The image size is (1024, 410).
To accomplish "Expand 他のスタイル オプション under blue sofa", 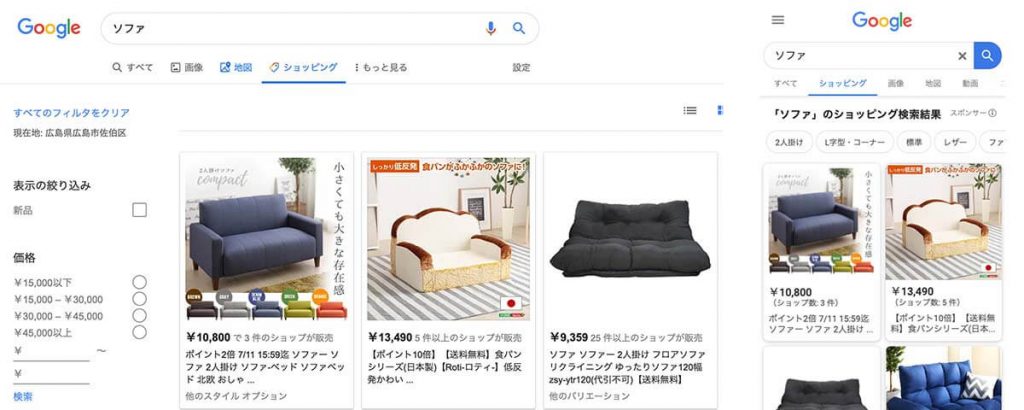I will 236,396.
